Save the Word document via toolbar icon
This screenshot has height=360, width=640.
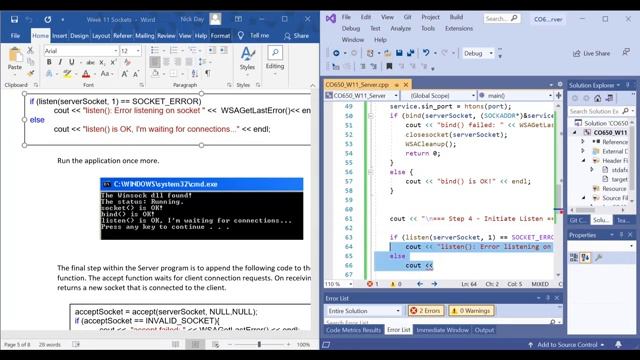[14, 20]
